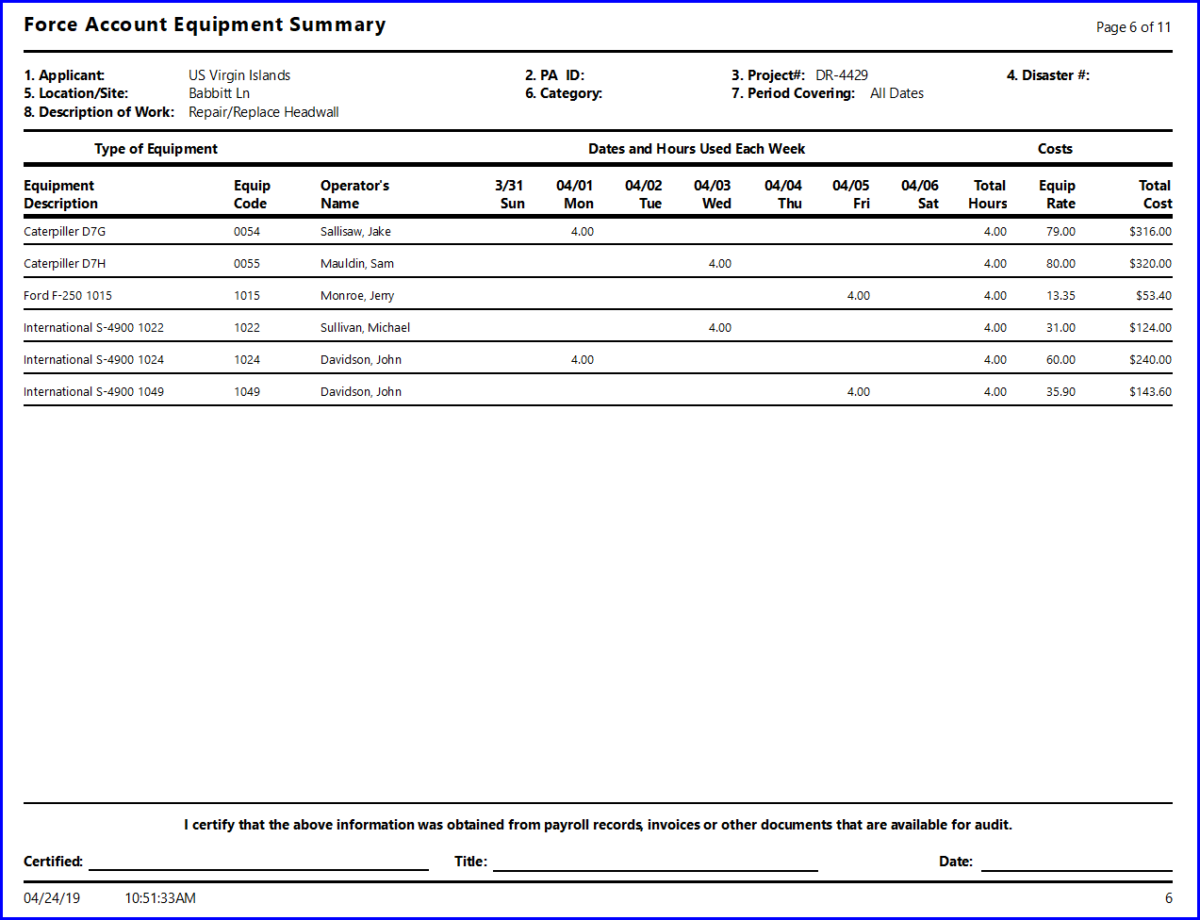Click the Period Covering value All Dates

(x=898, y=93)
